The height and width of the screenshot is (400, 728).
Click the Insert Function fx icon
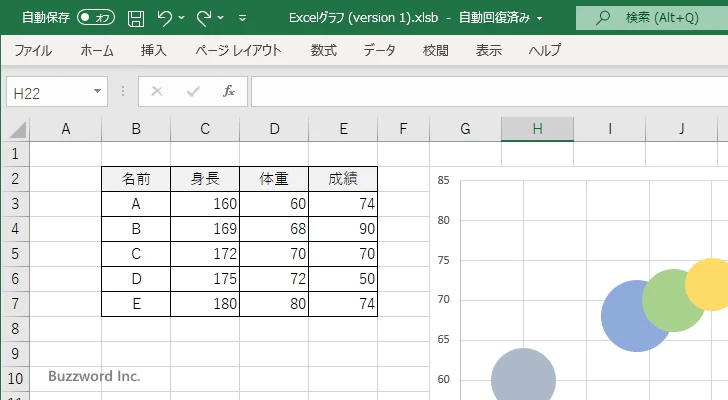tap(229, 91)
